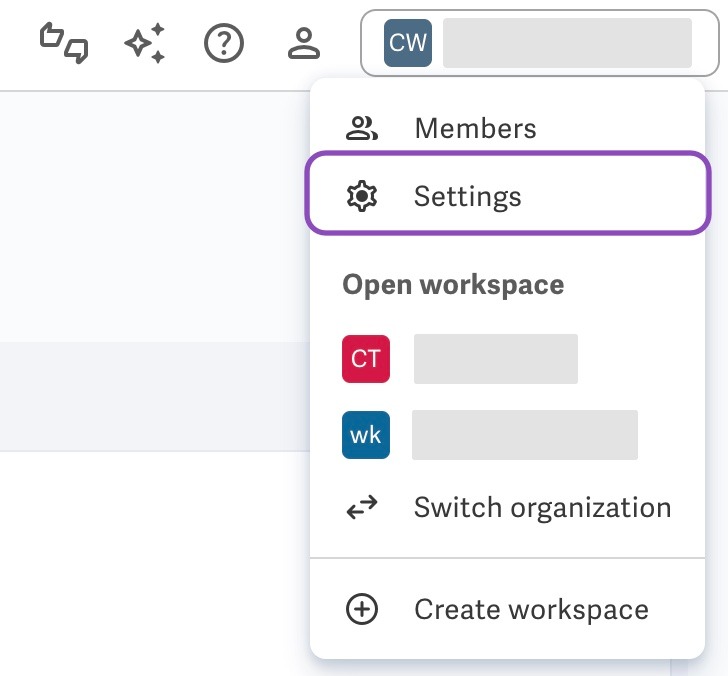Toggle the CW workspace switcher dropdown
Viewport: 728px width, 676px height.
[540, 43]
